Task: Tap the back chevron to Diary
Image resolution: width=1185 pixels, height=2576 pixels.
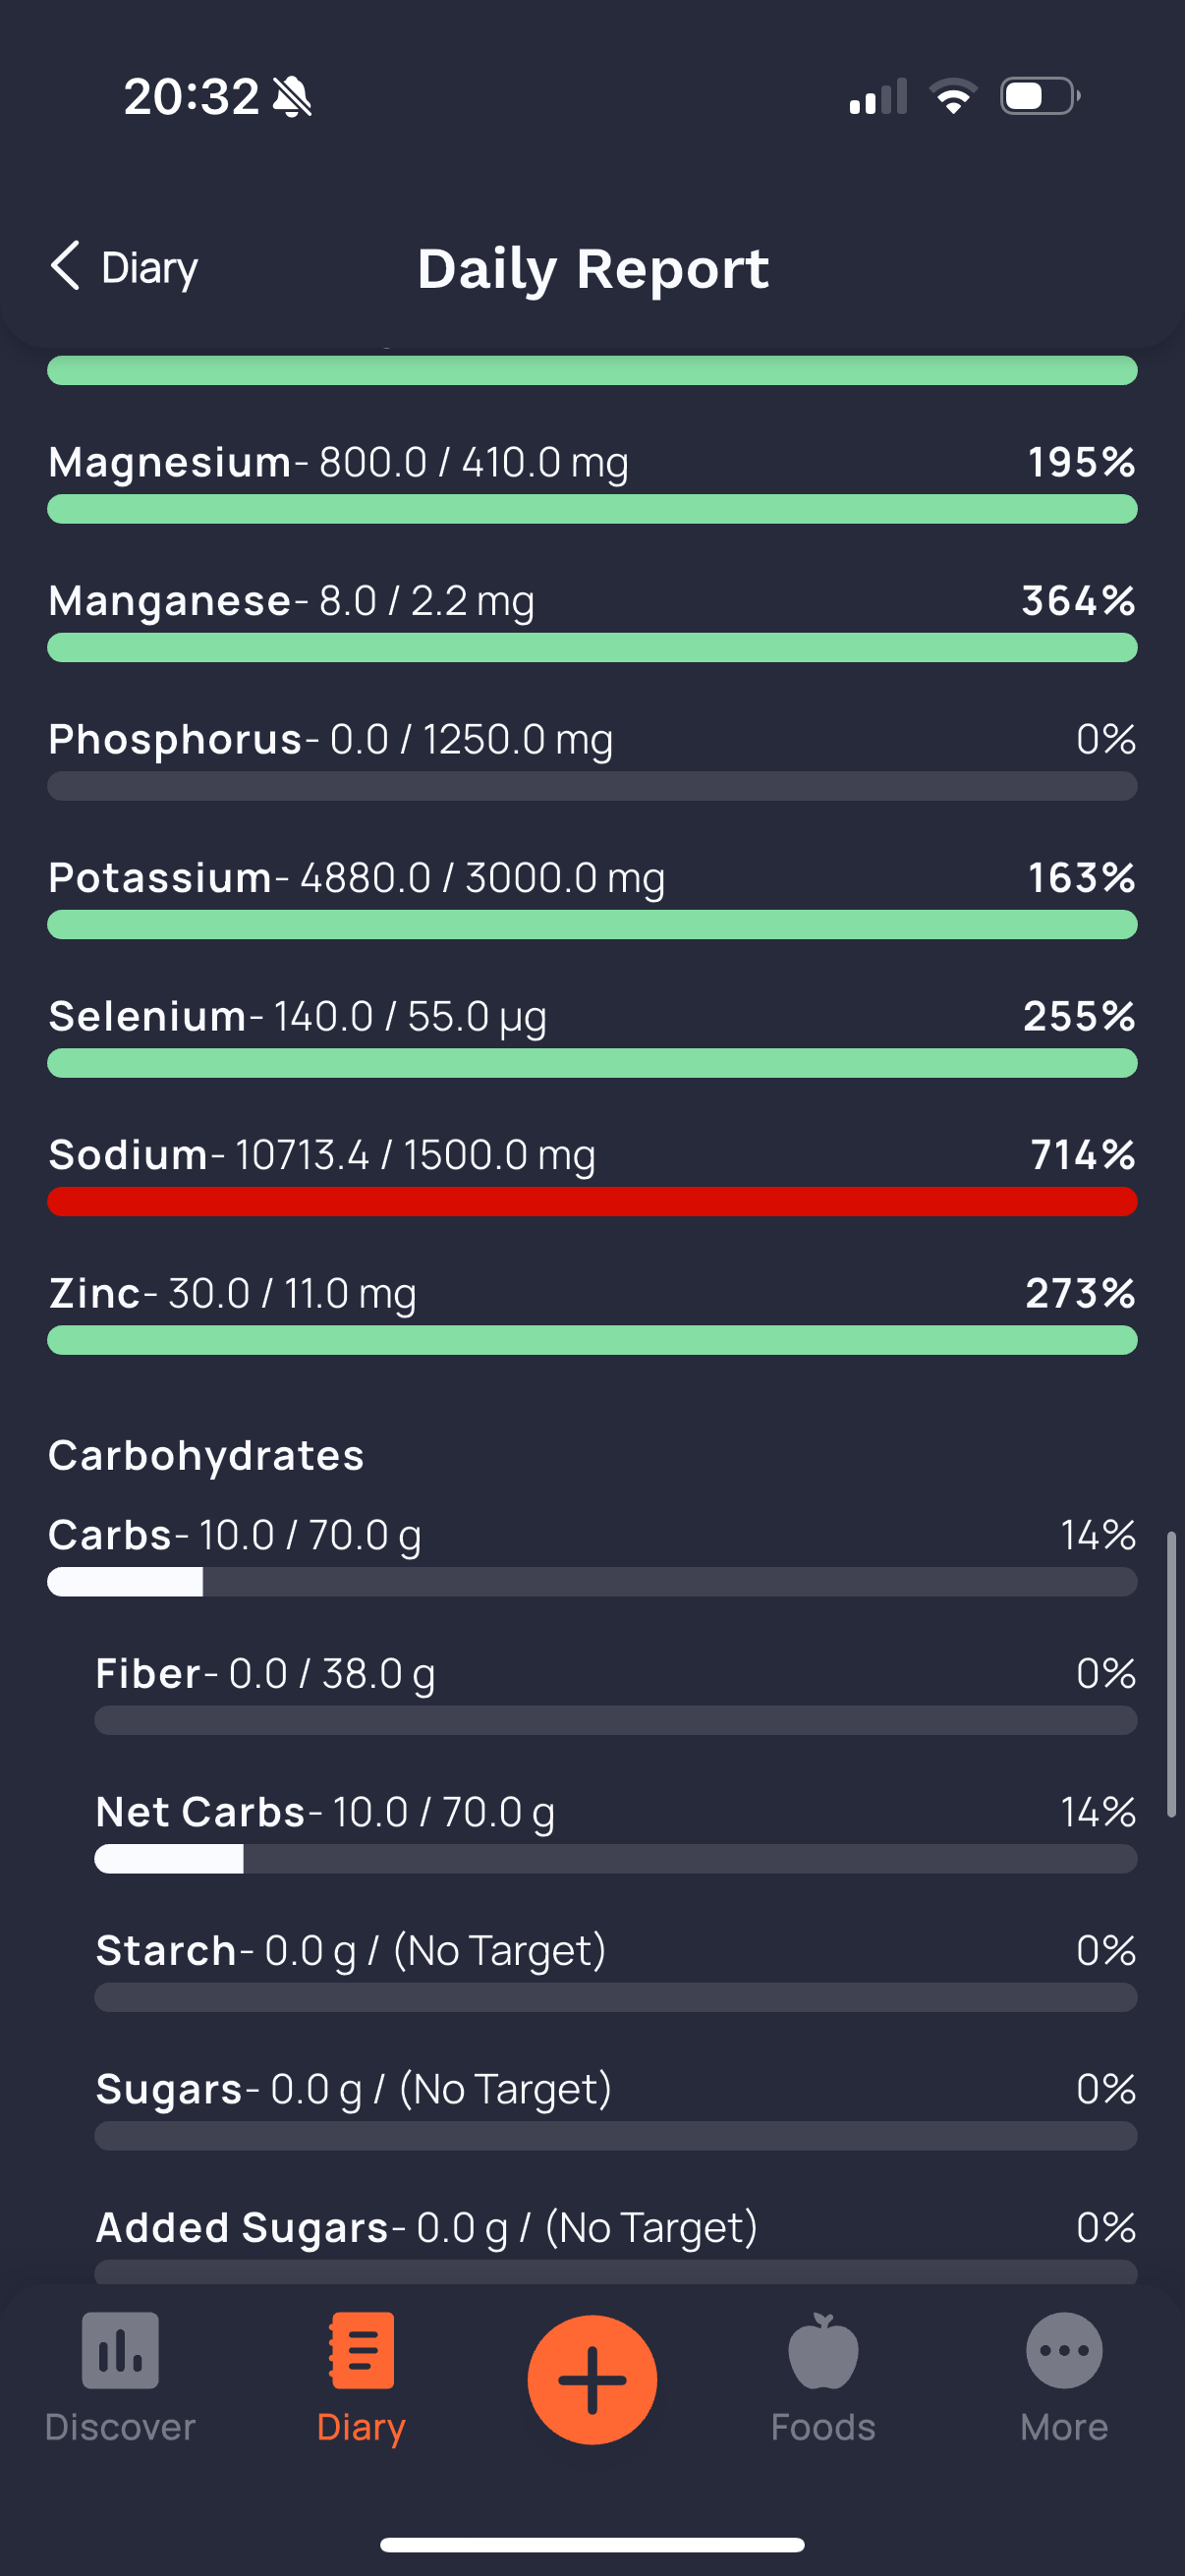Action: coord(65,266)
